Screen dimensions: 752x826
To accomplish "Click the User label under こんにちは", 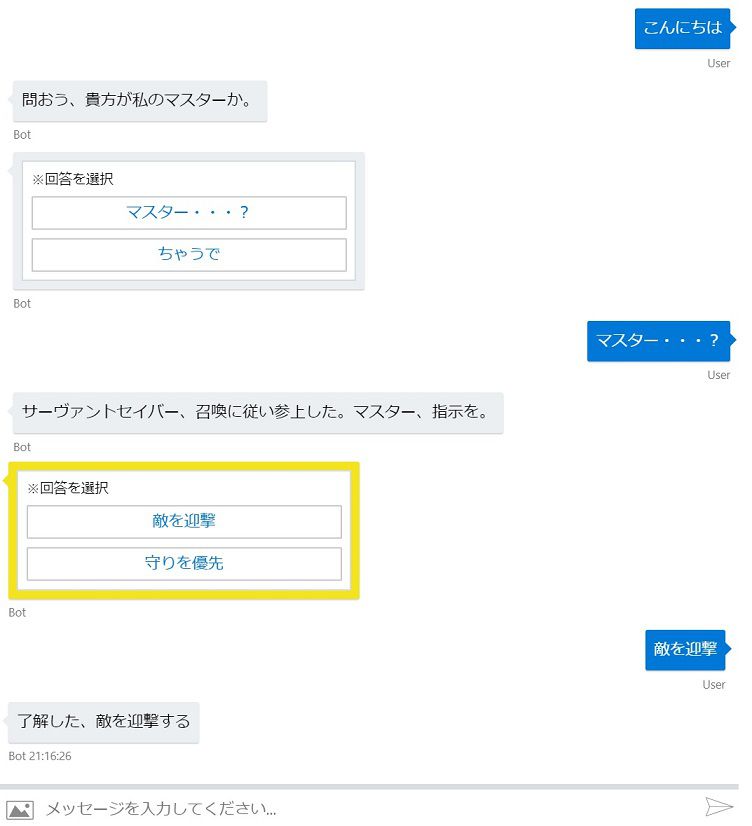I will (x=718, y=63).
